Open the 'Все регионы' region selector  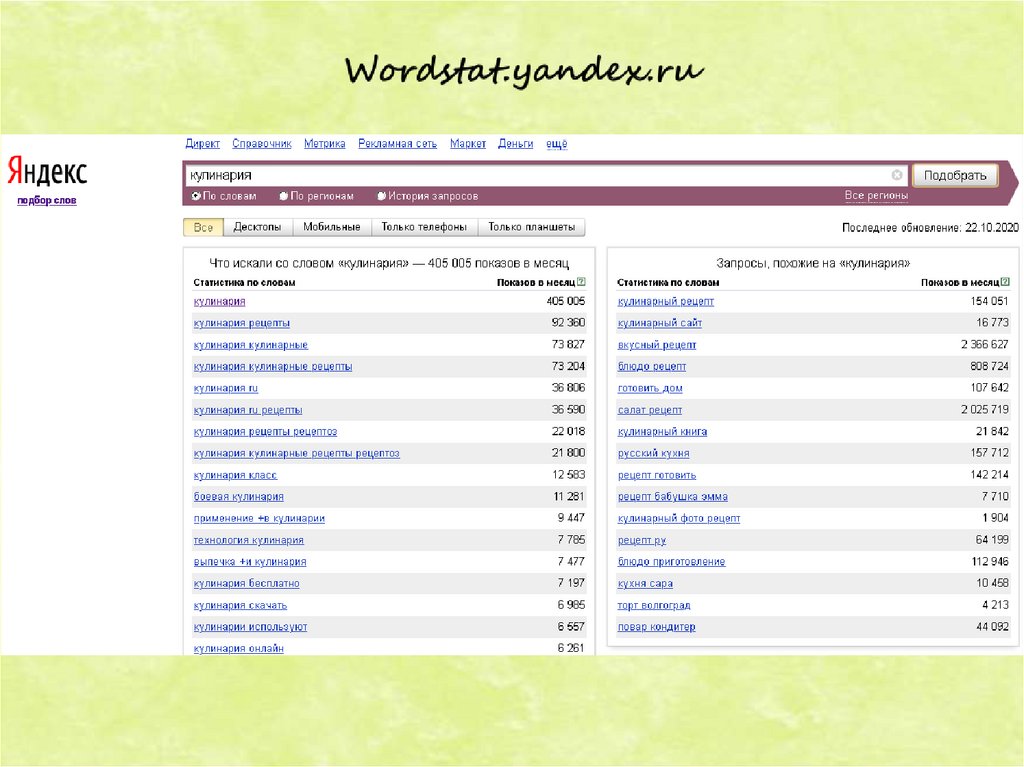[876, 196]
